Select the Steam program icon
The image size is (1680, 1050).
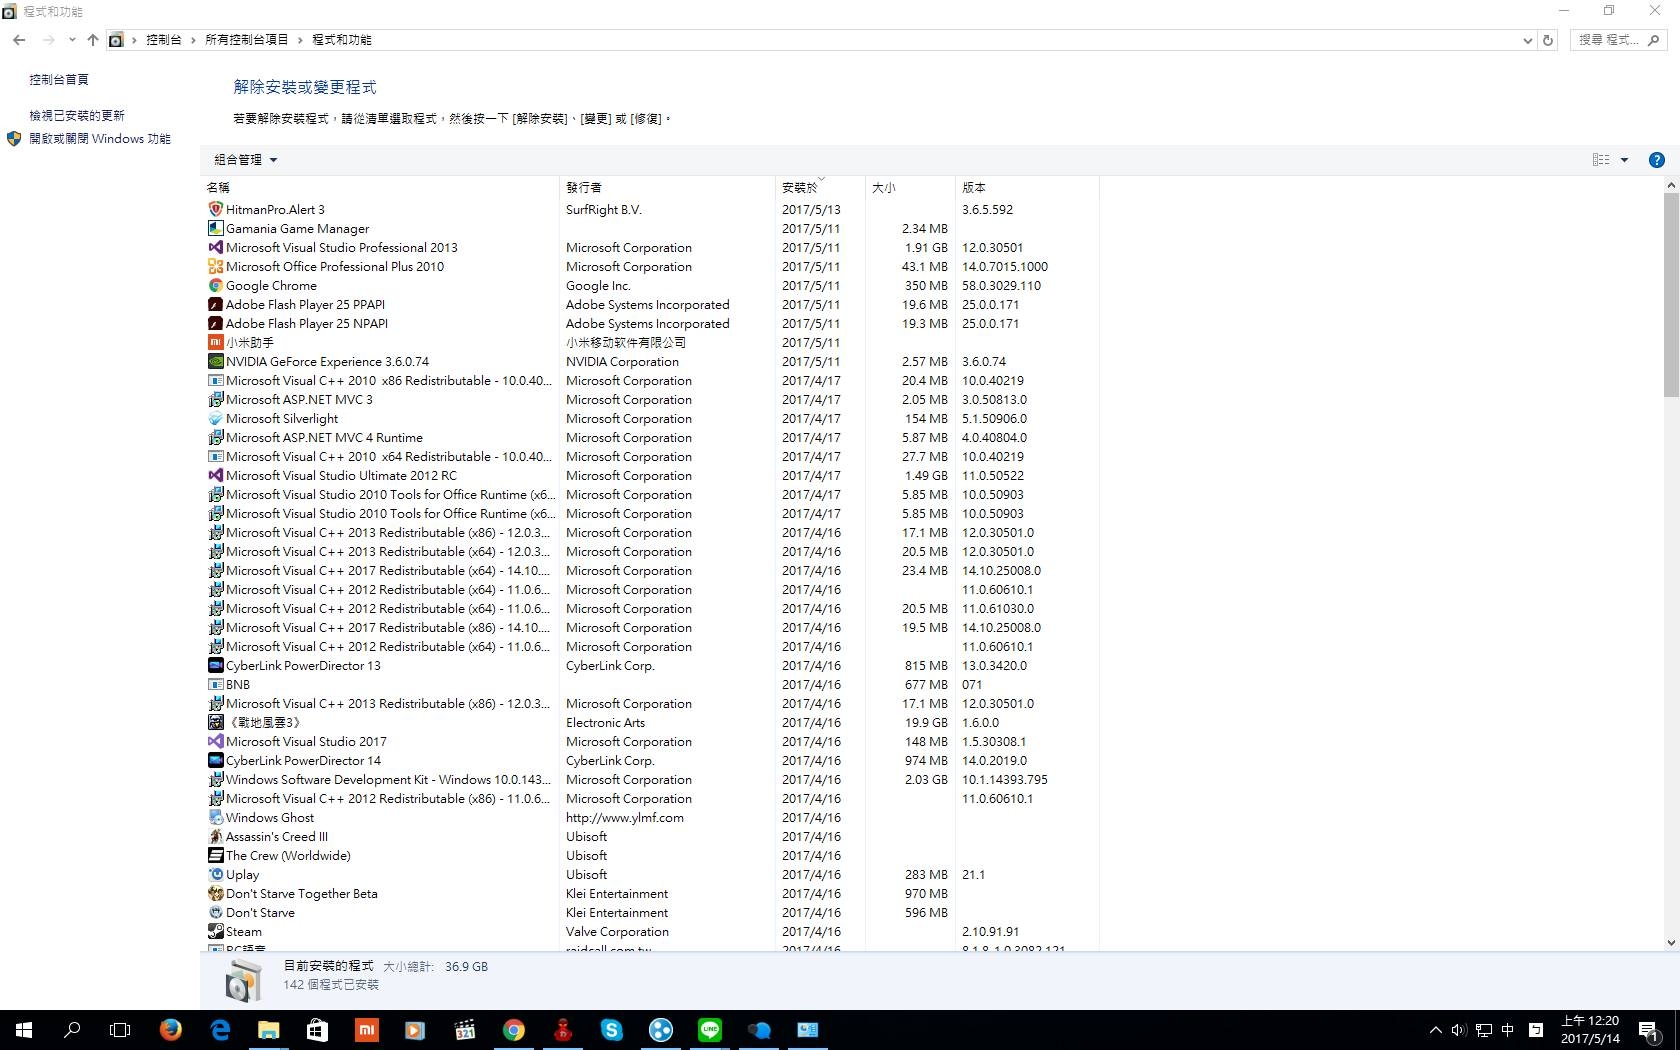point(215,931)
